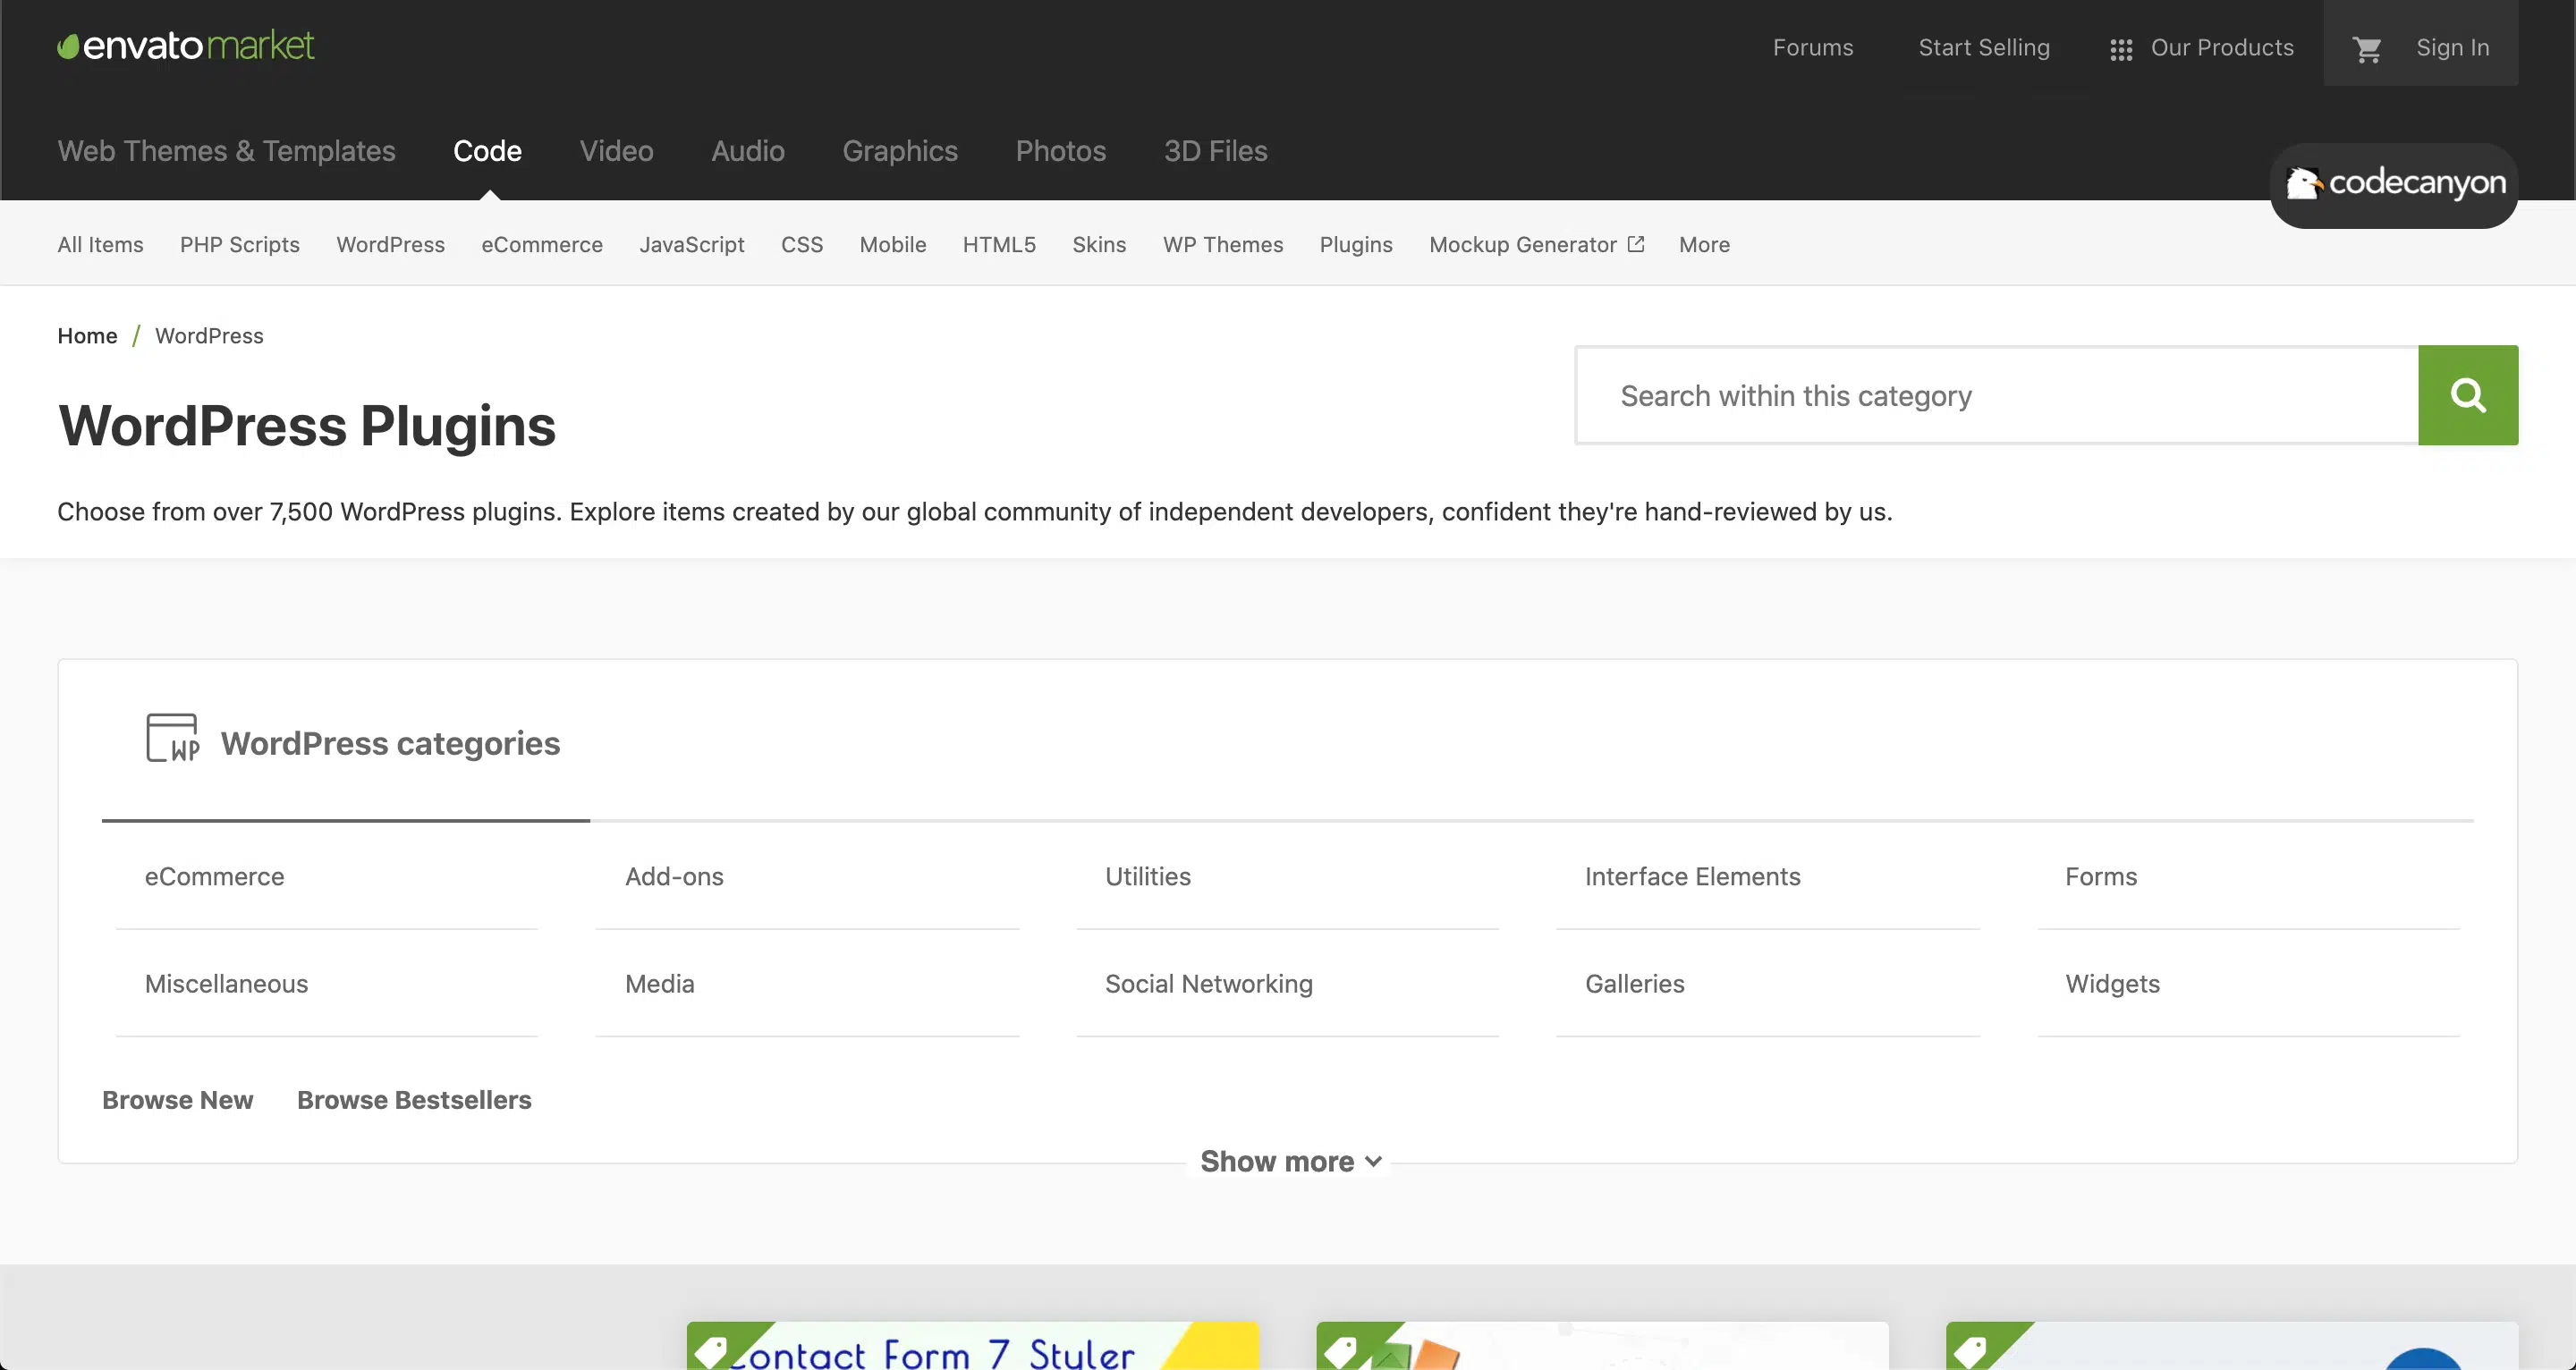This screenshot has height=1370, width=2576.
Task: Click the external link icon beside Mockup Generator
Action: point(1636,244)
